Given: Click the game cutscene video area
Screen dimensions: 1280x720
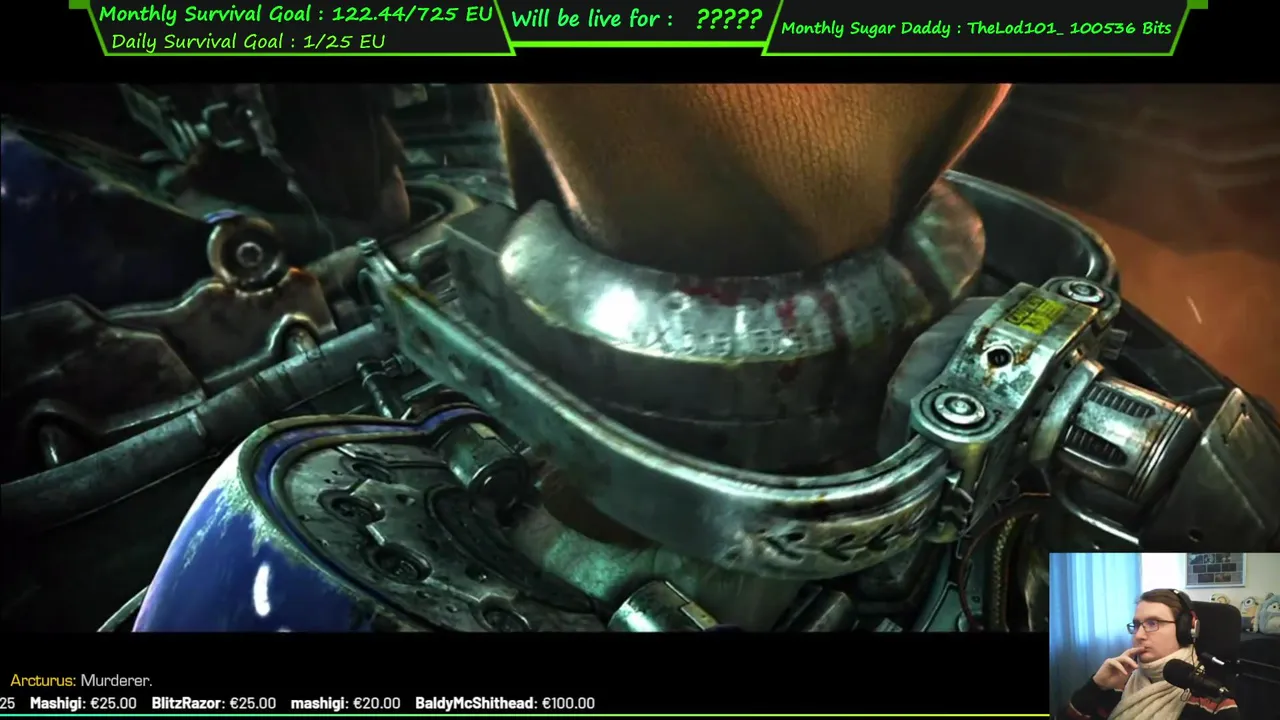Looking at the screenshot, I should pos(640,357).
